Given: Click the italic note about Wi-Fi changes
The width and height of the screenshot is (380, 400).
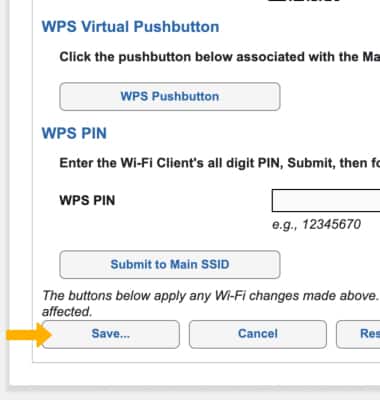Looking at the screenshot, I should tap(211, 296).
